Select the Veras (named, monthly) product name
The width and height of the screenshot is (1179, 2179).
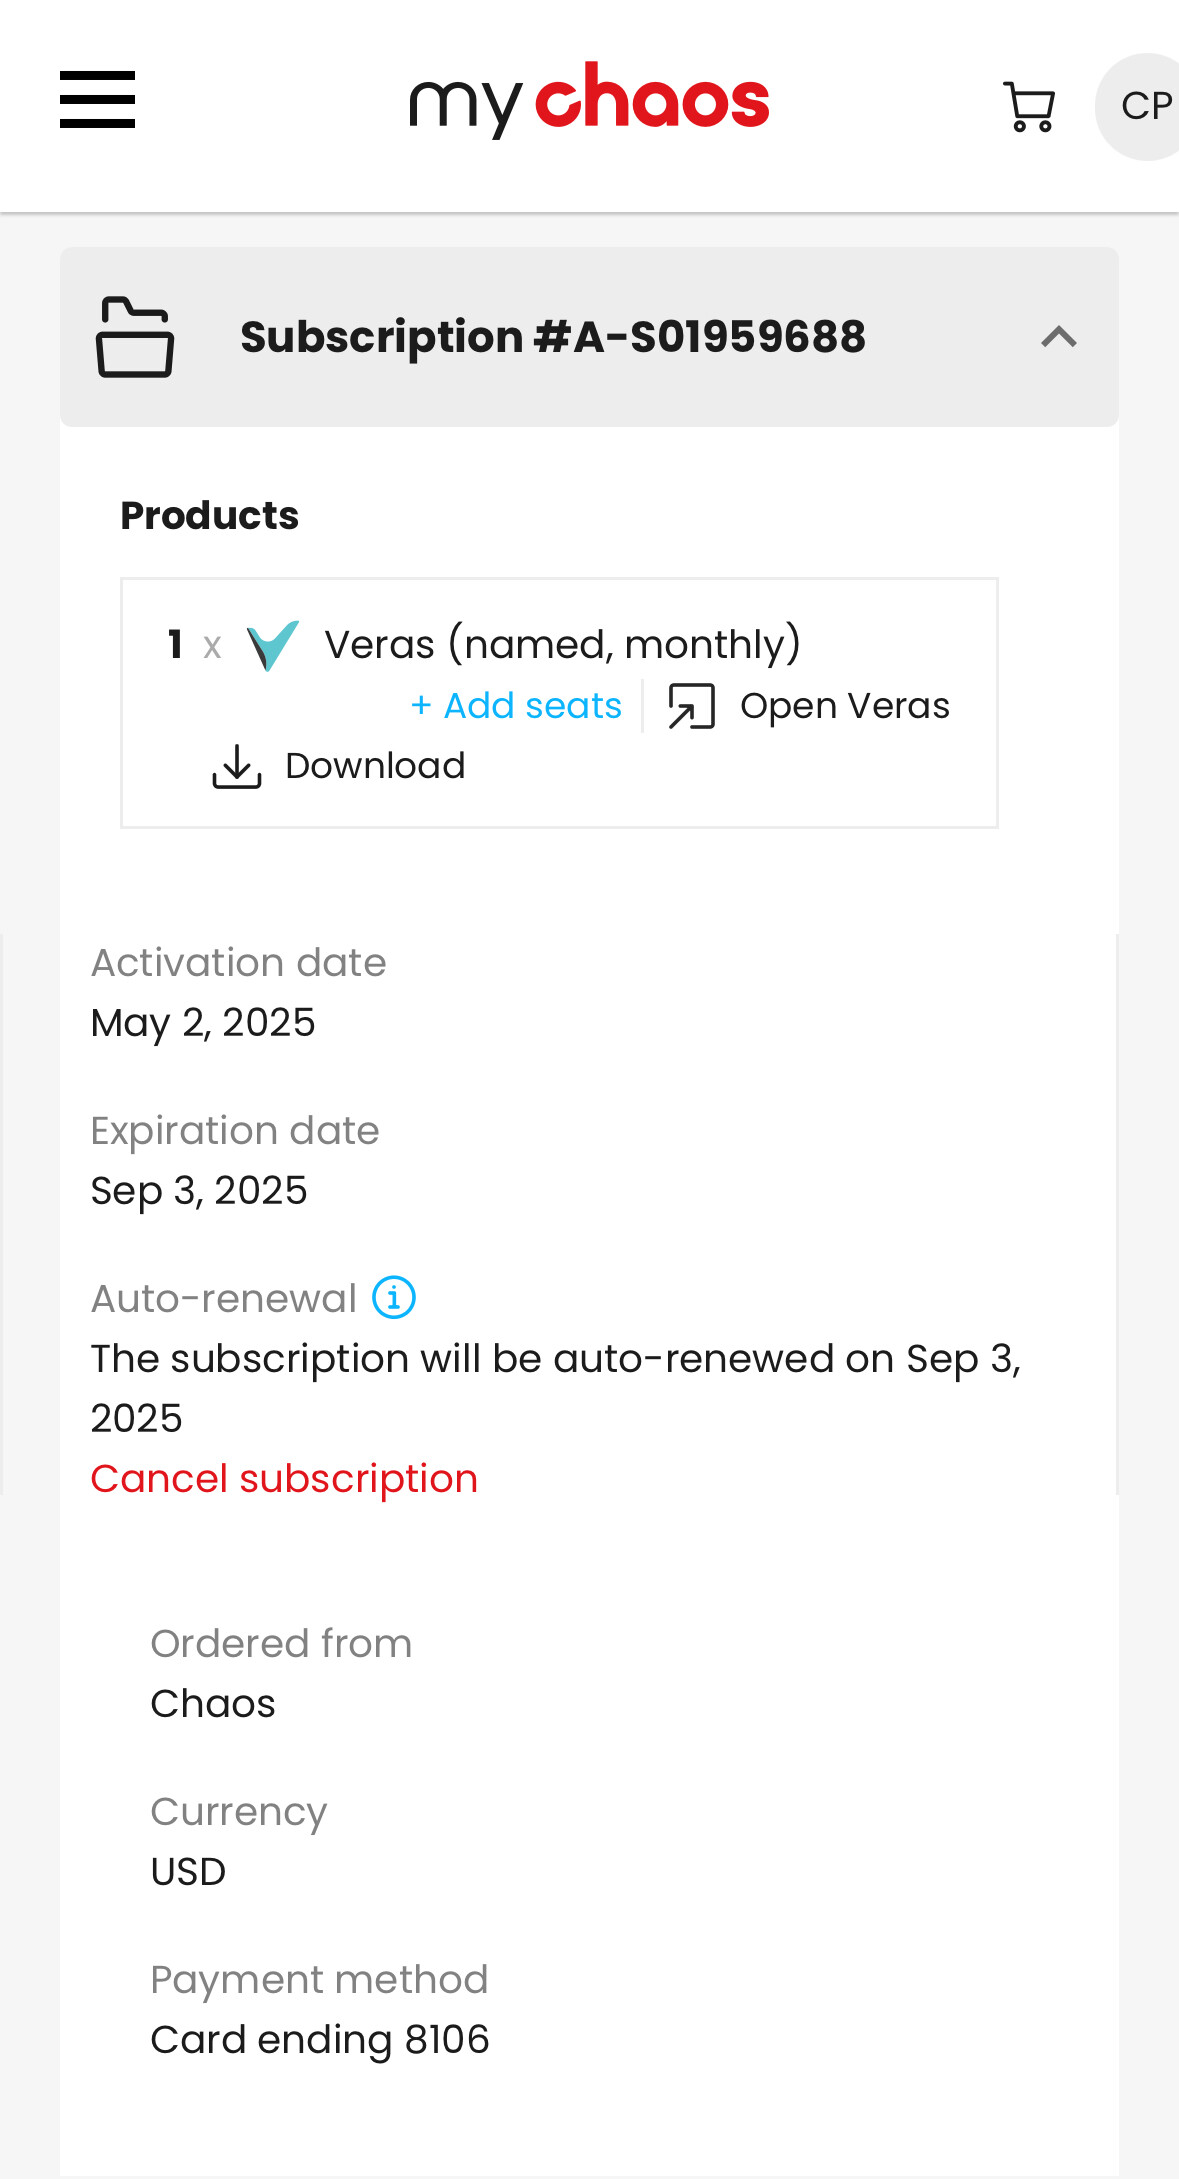click(x=562, y=644)
